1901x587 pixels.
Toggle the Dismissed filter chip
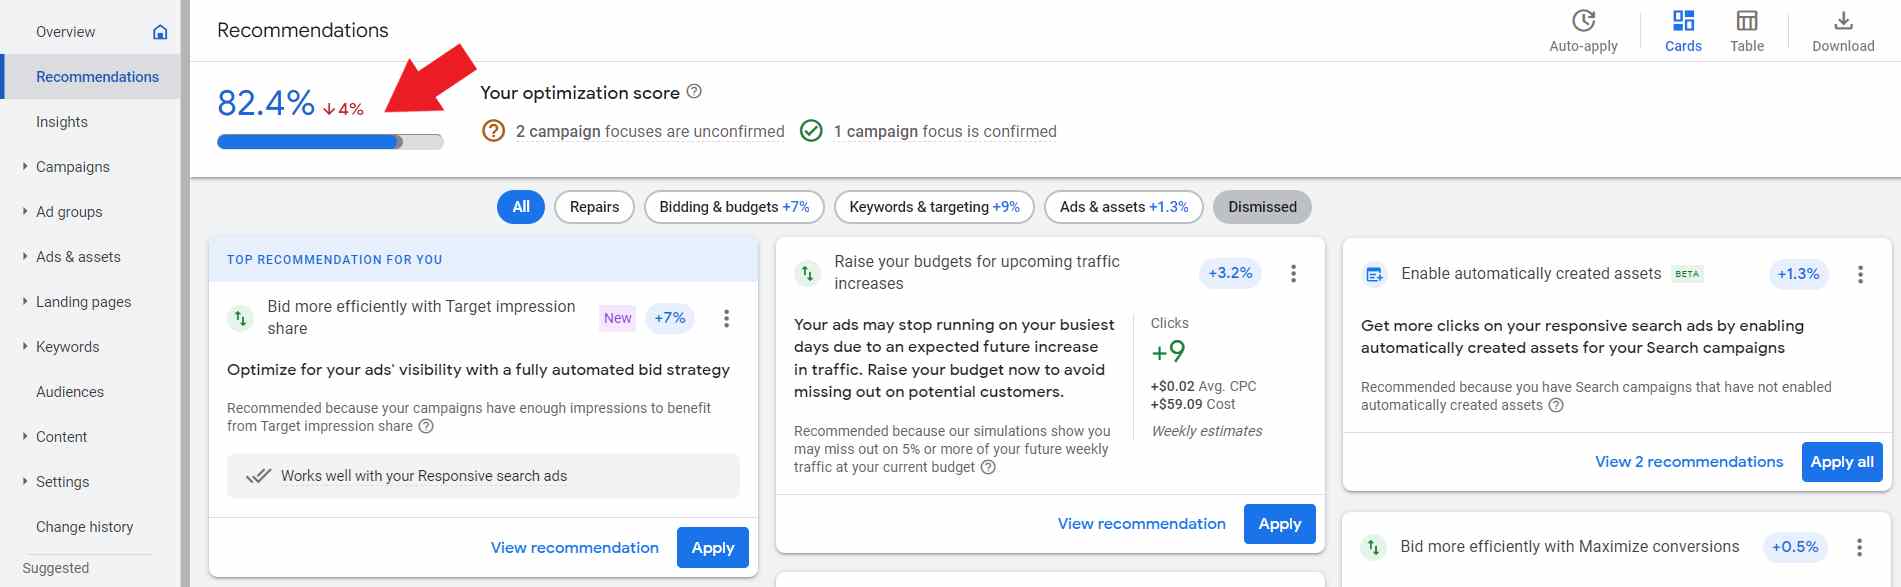1262,207
